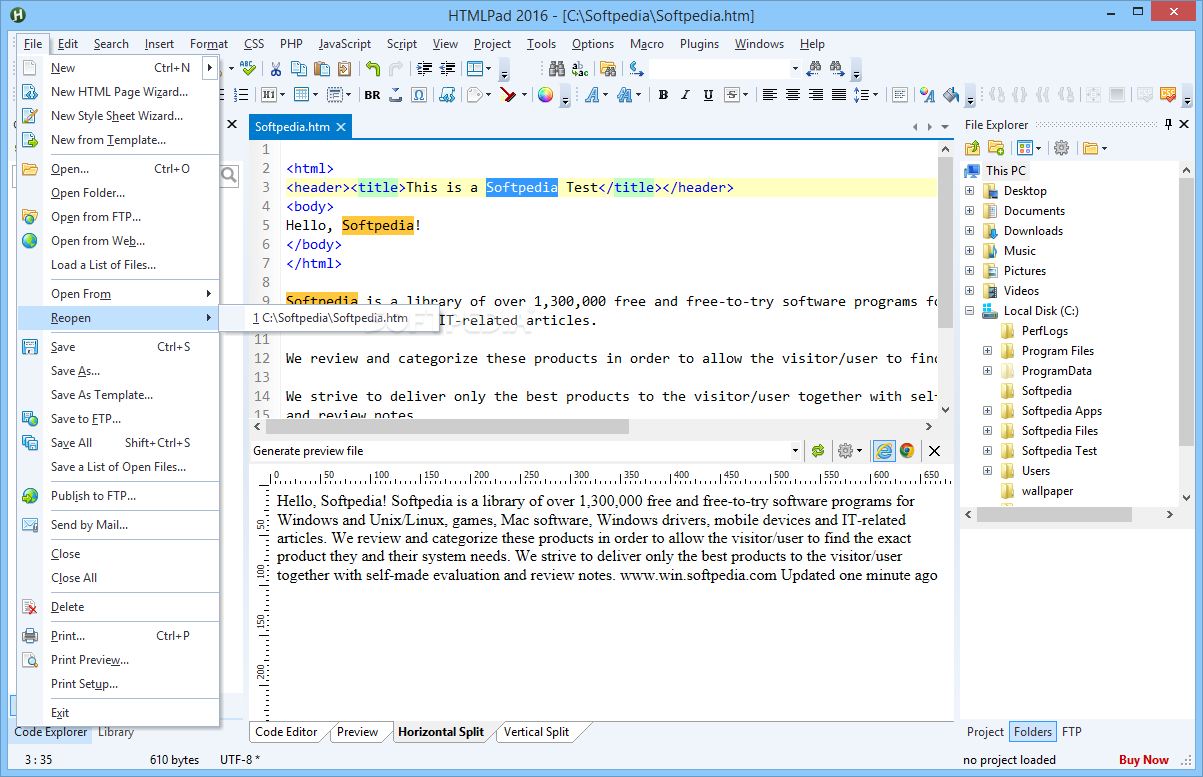This screenshot has height=777, width=1203.
Task: Click the Cut scissors icon
Action: [275, 69]
